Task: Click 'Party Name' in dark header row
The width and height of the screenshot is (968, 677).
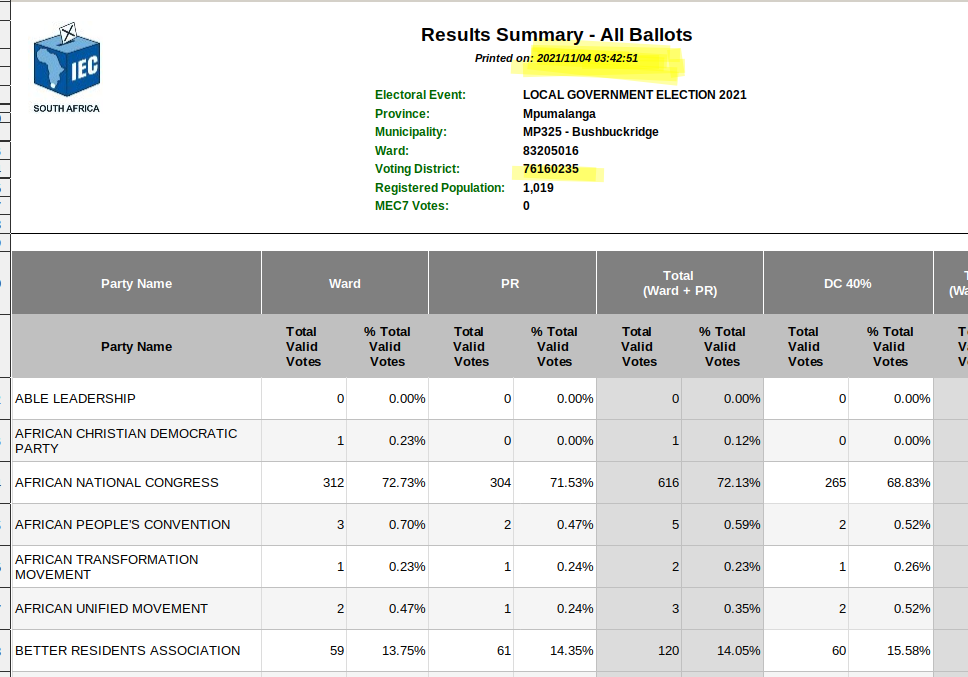Action: [136, 283]
